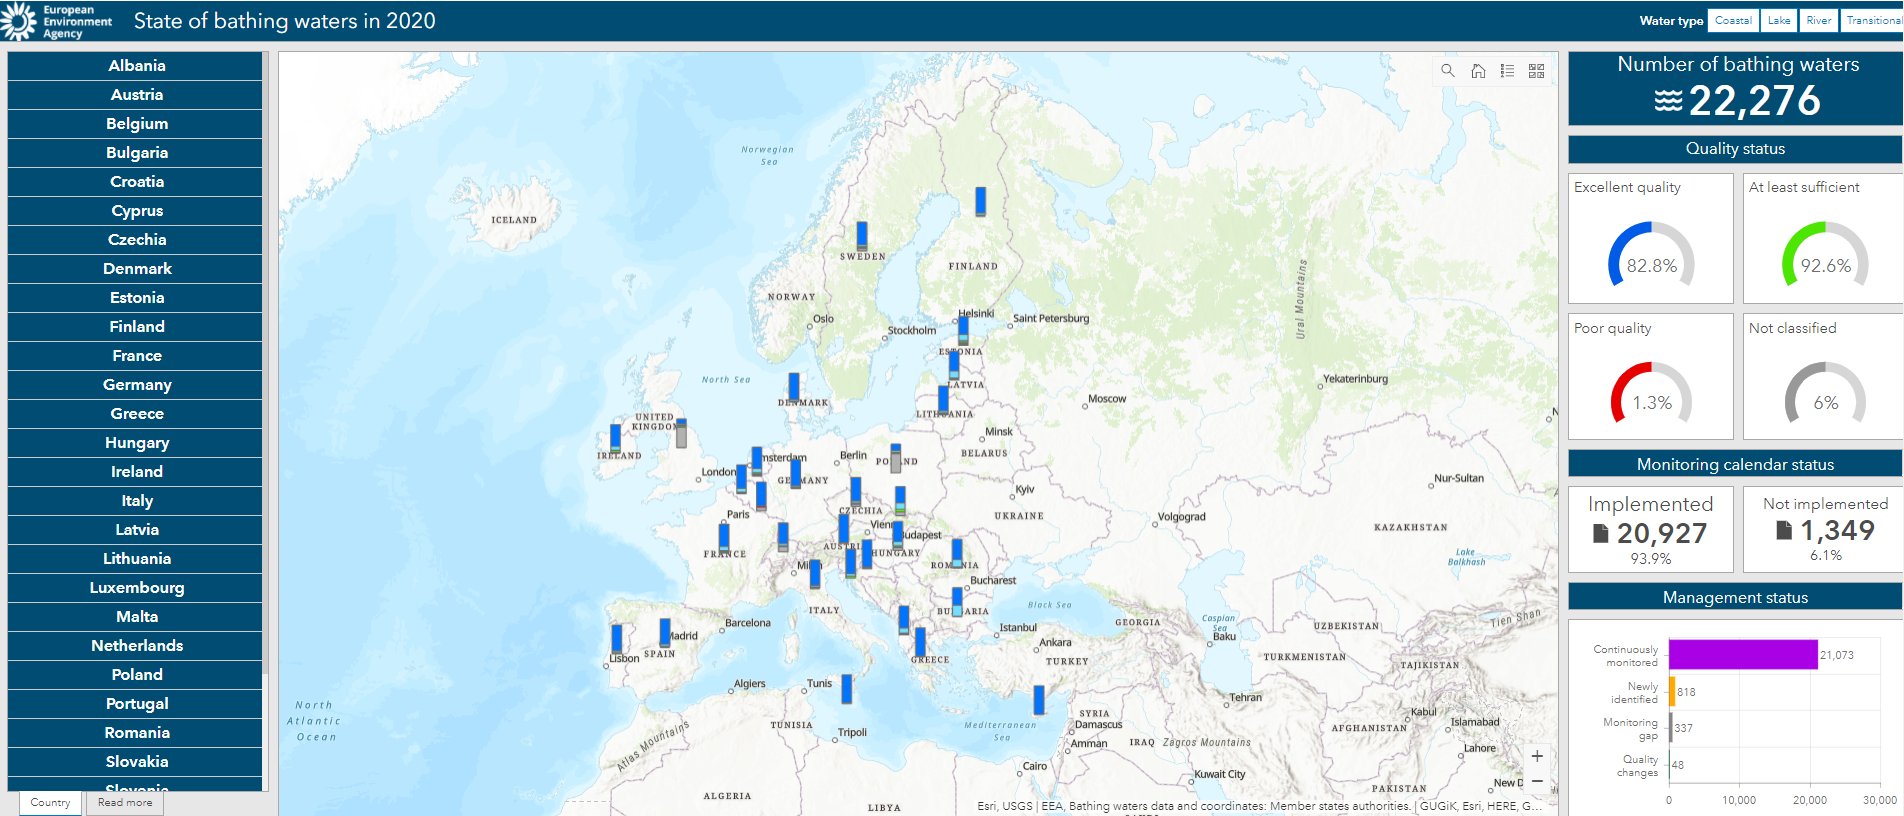Select the Finland bar marker on map
Viewport: 1904px width, 816px height.
981,201
